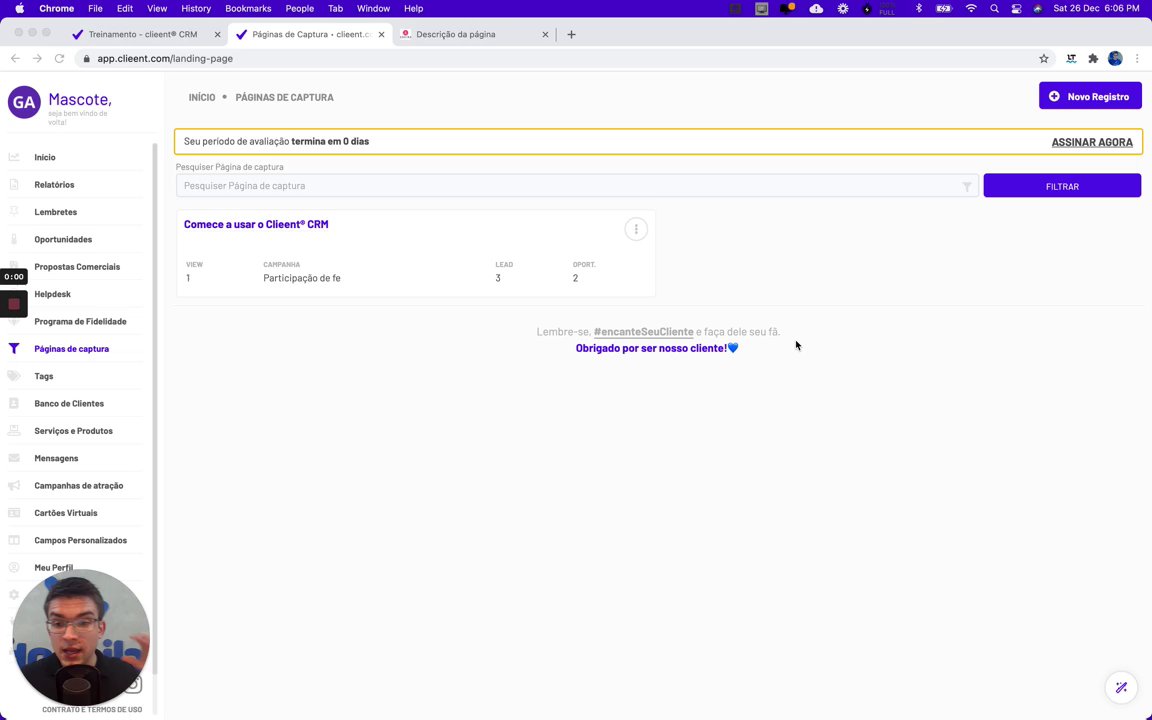The height and width of the screenshot is (720, 1152).
Task: Click the PÁGINAS DE CAPTURA breadcrumb text
Action: (284, 98)
